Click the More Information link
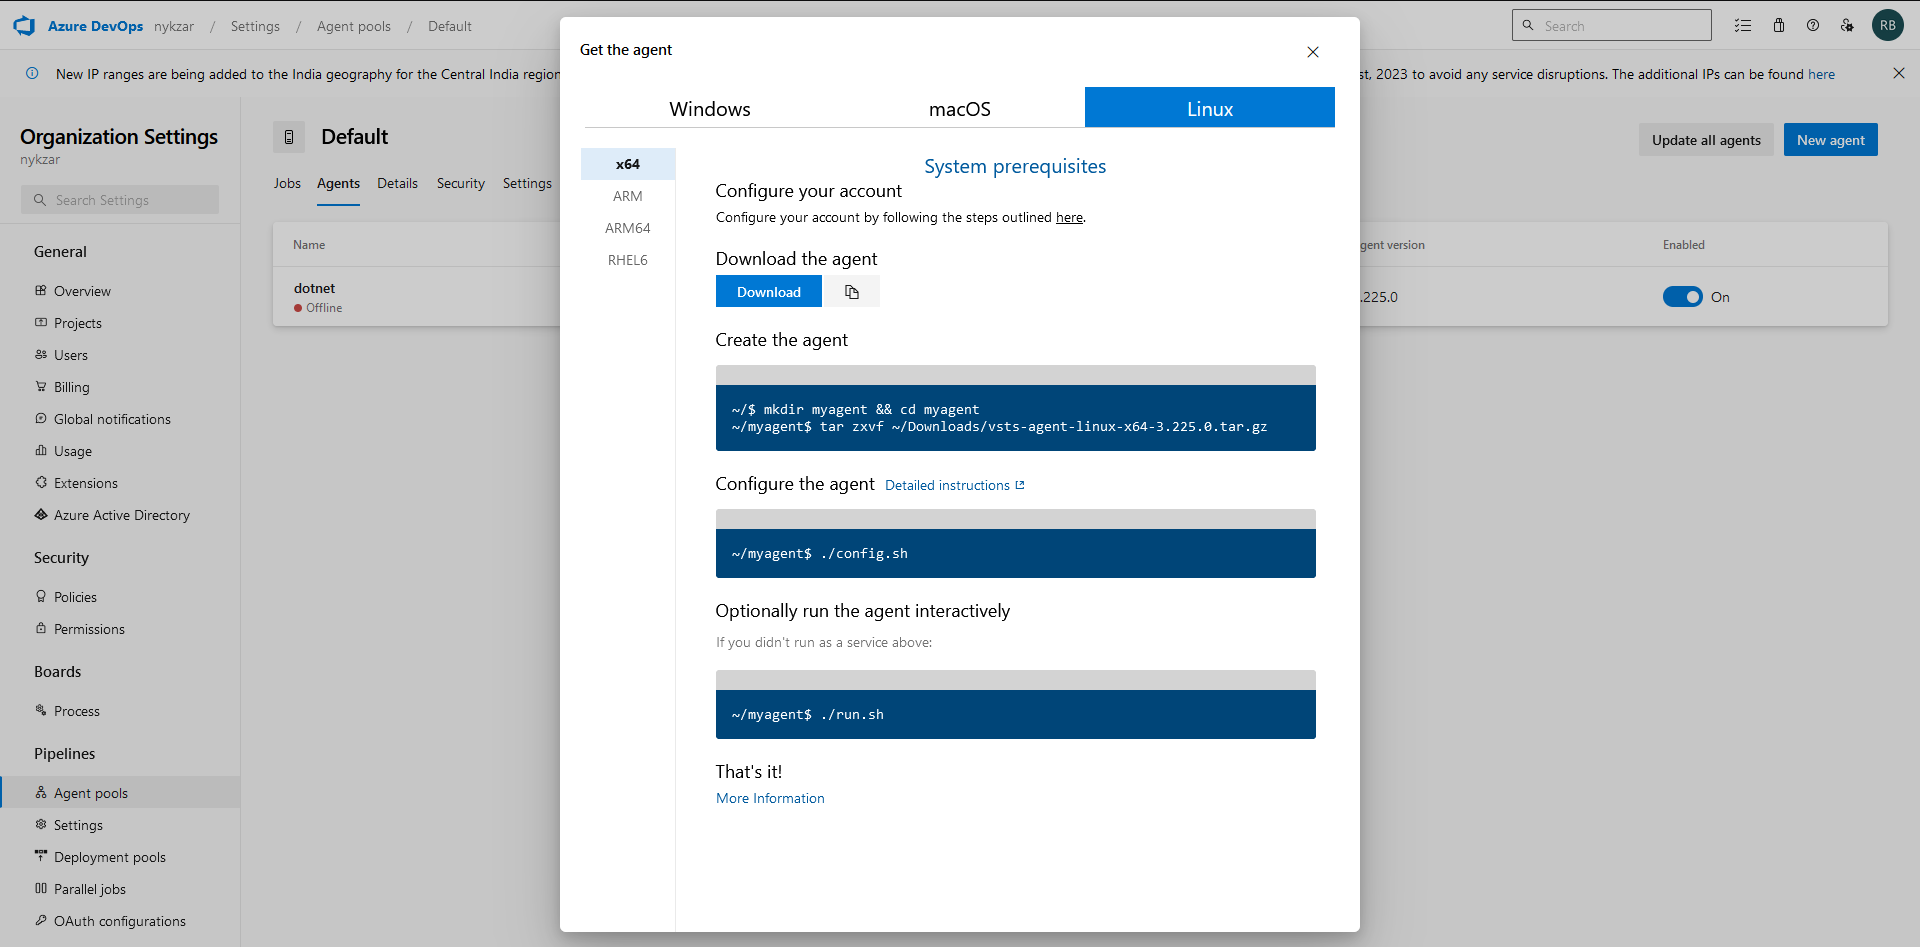Viewport: 1920px width, 947px height. click(x=770, y=798)
